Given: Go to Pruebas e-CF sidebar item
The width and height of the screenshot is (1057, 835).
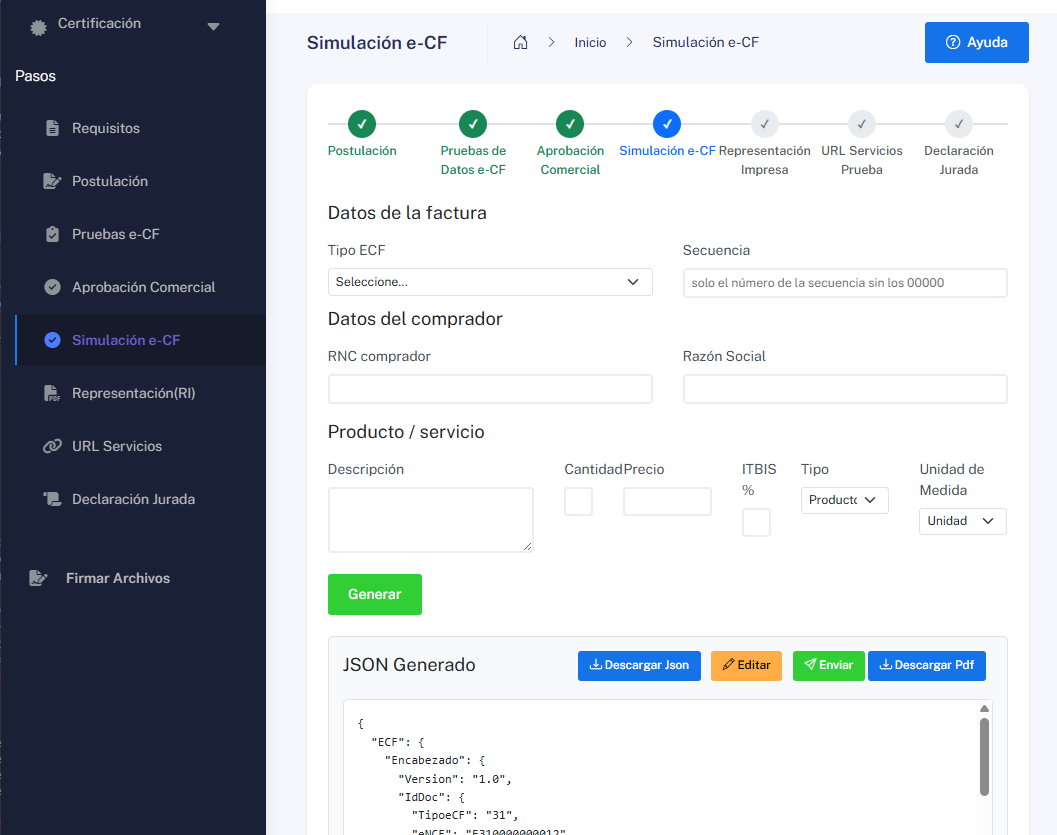Looking at the screenshot, I should 116,234.
